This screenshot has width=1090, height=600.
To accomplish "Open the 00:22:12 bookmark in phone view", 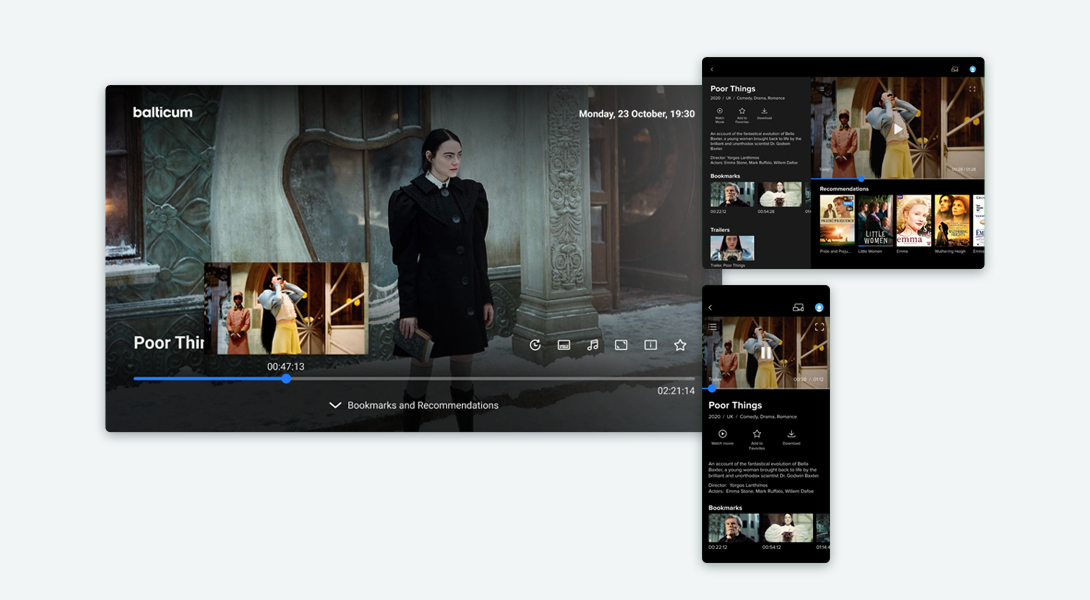I will coord(733,528).
